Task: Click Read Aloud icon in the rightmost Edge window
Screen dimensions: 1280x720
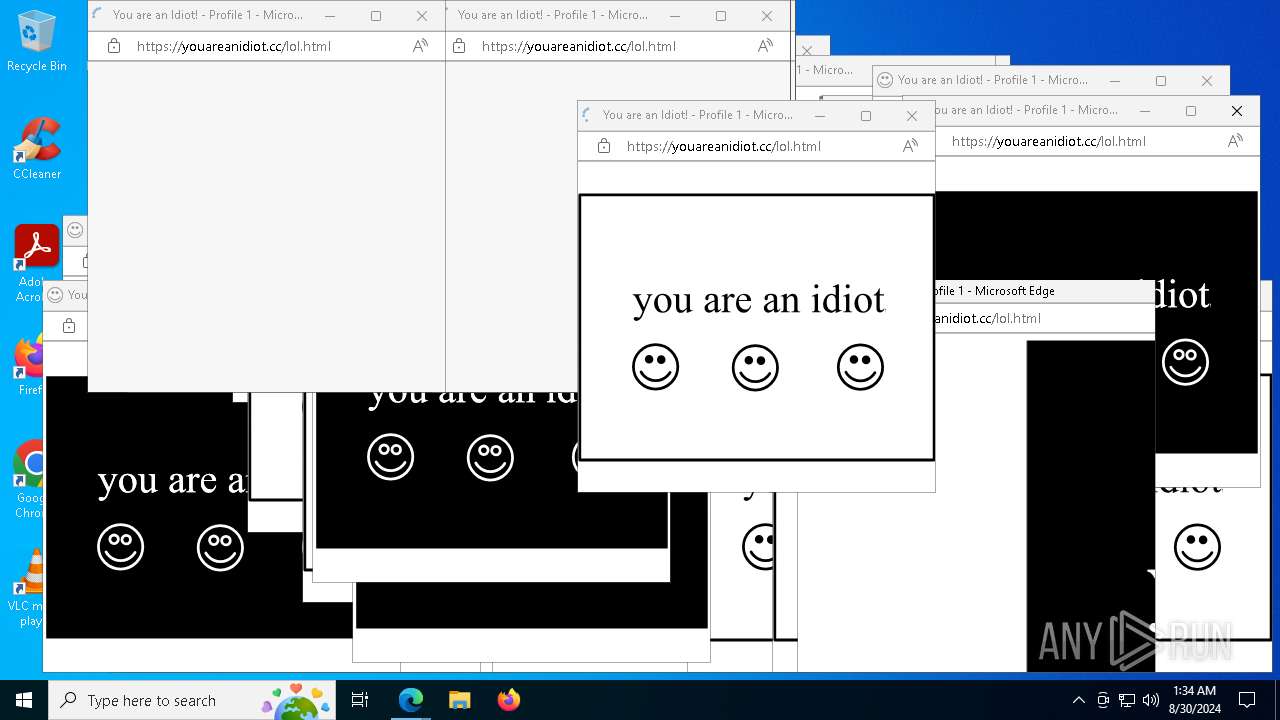Action: tap(1235, 141)
